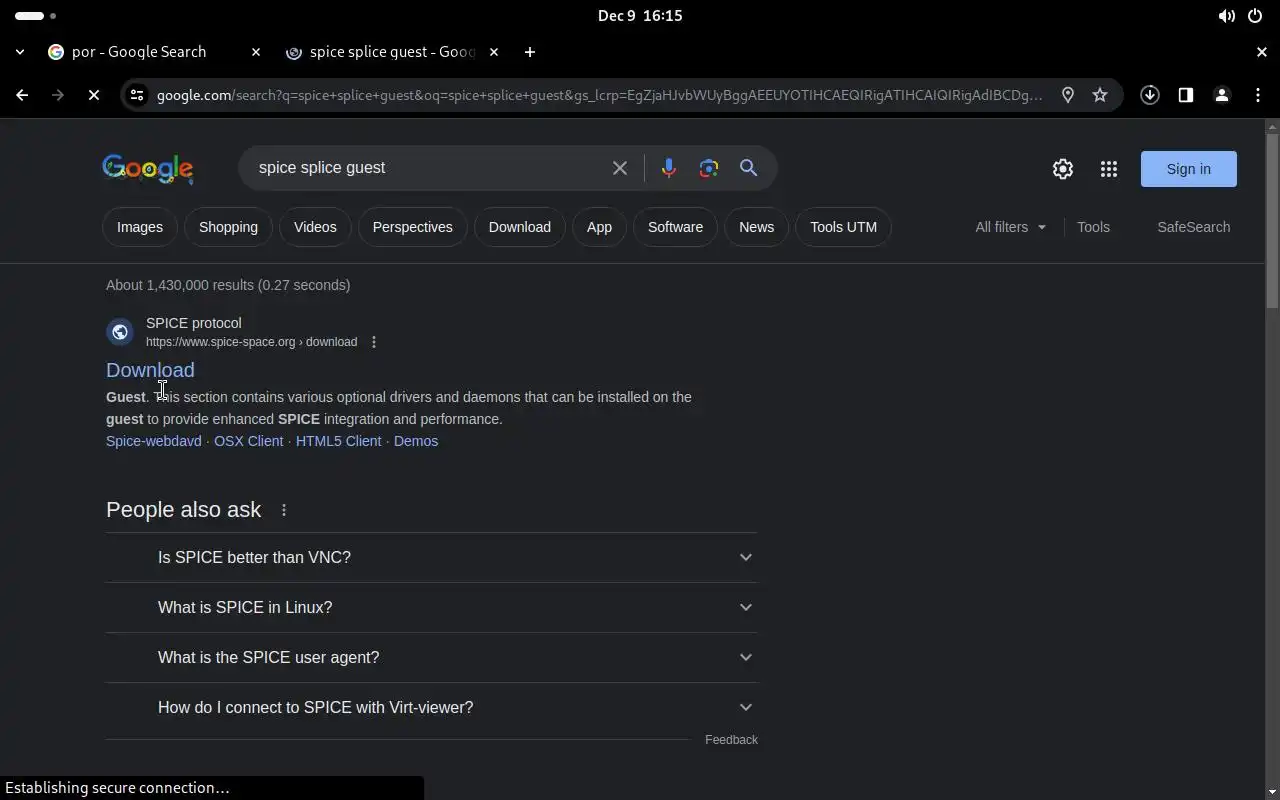Click the Google search input field
The image size is (1280, 800).
(430, 168)
